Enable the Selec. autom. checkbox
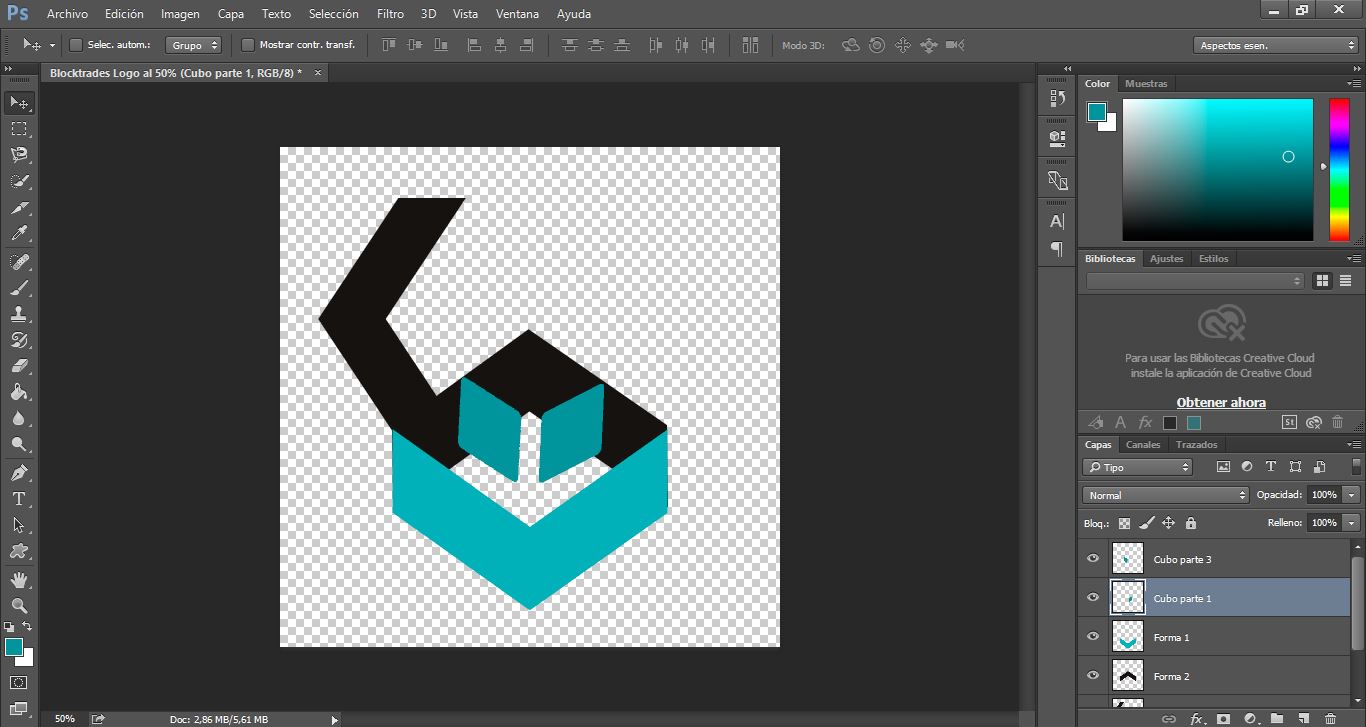The width and height of the screenshot is (1366, 727). 75,45
